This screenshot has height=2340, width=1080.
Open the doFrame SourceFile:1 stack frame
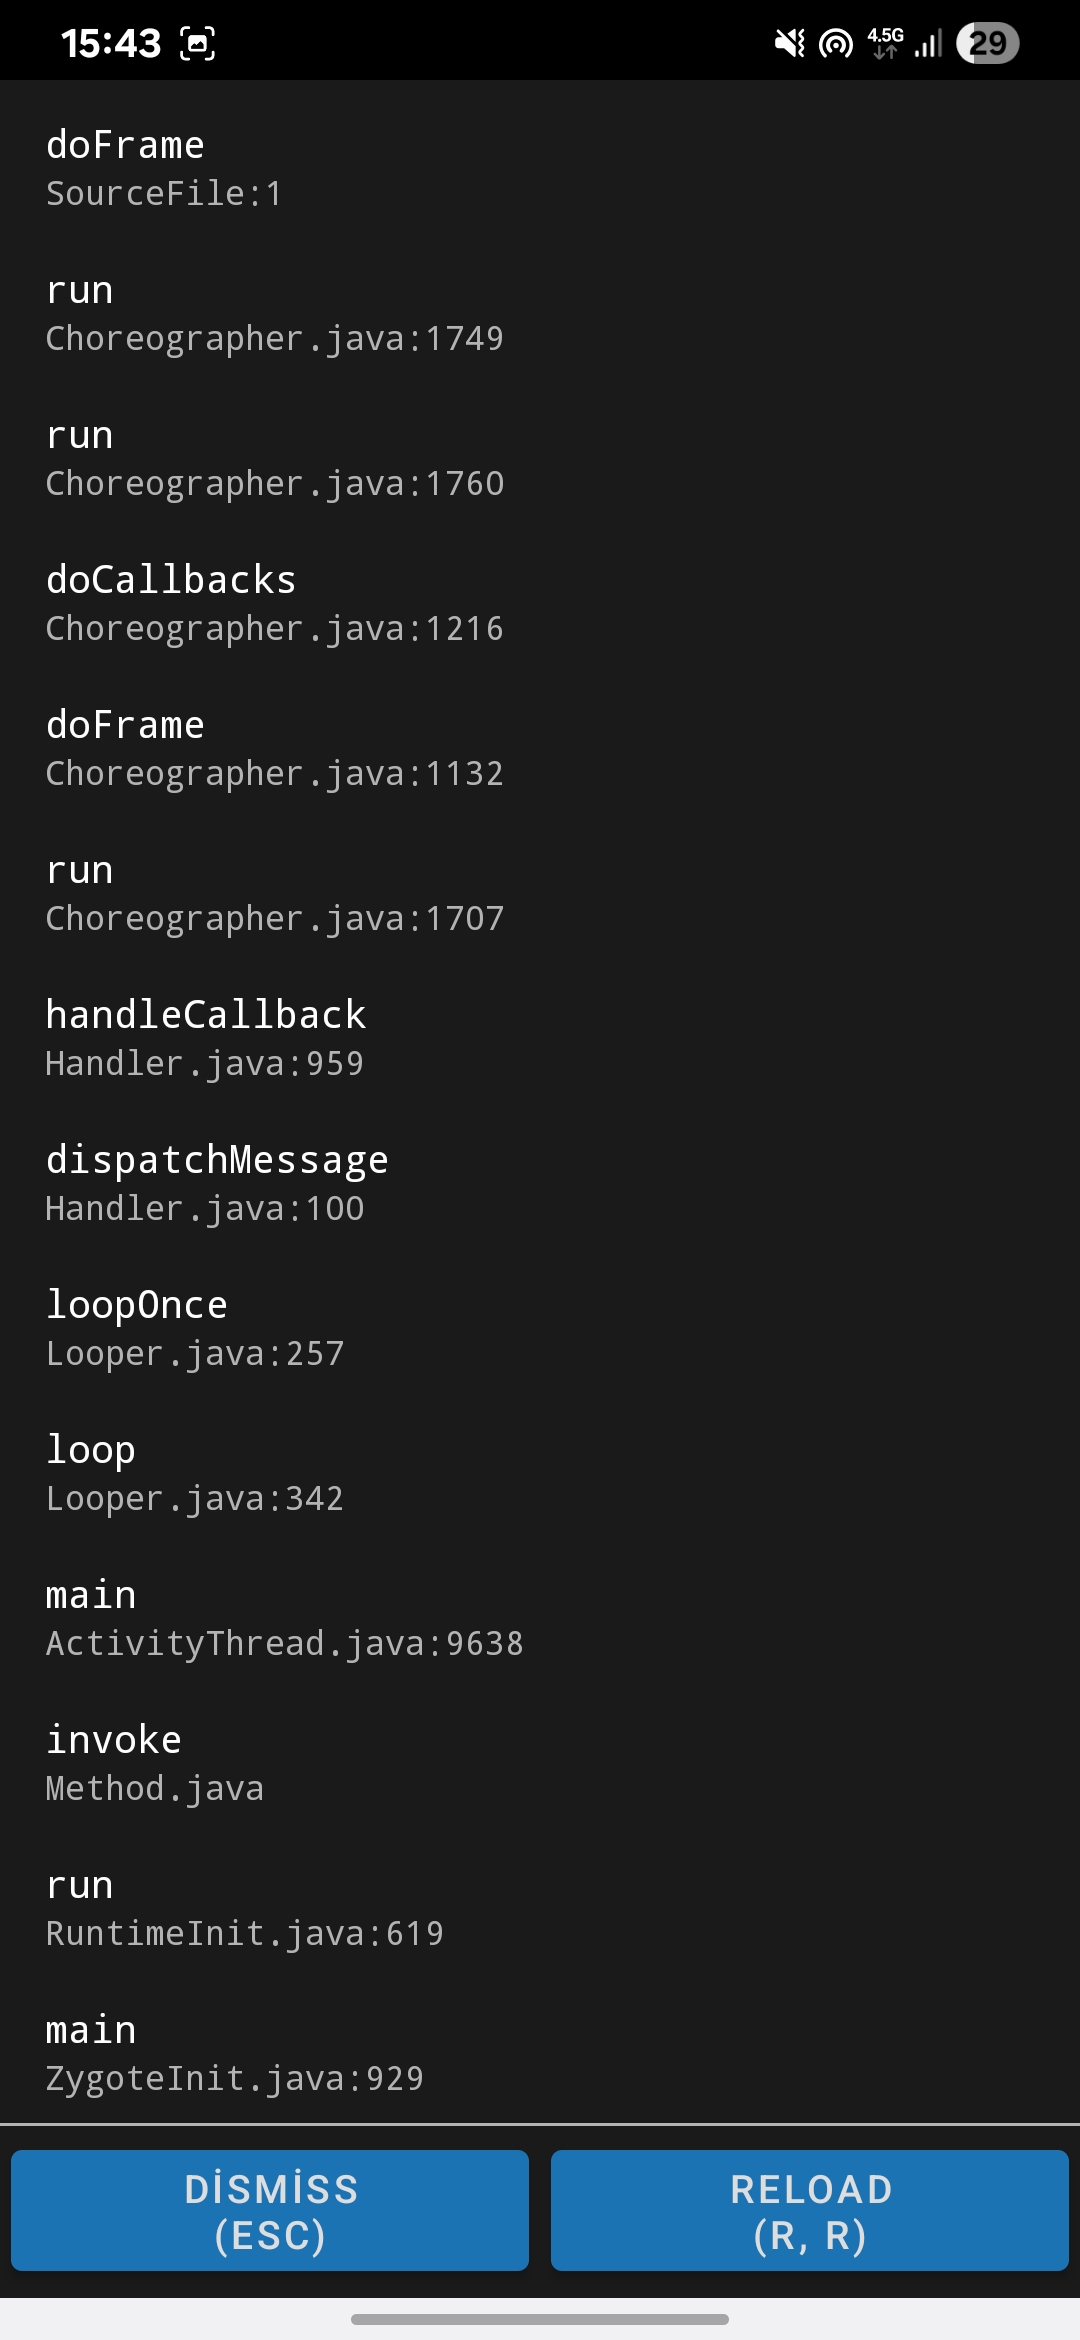click(x=540, y=168)
